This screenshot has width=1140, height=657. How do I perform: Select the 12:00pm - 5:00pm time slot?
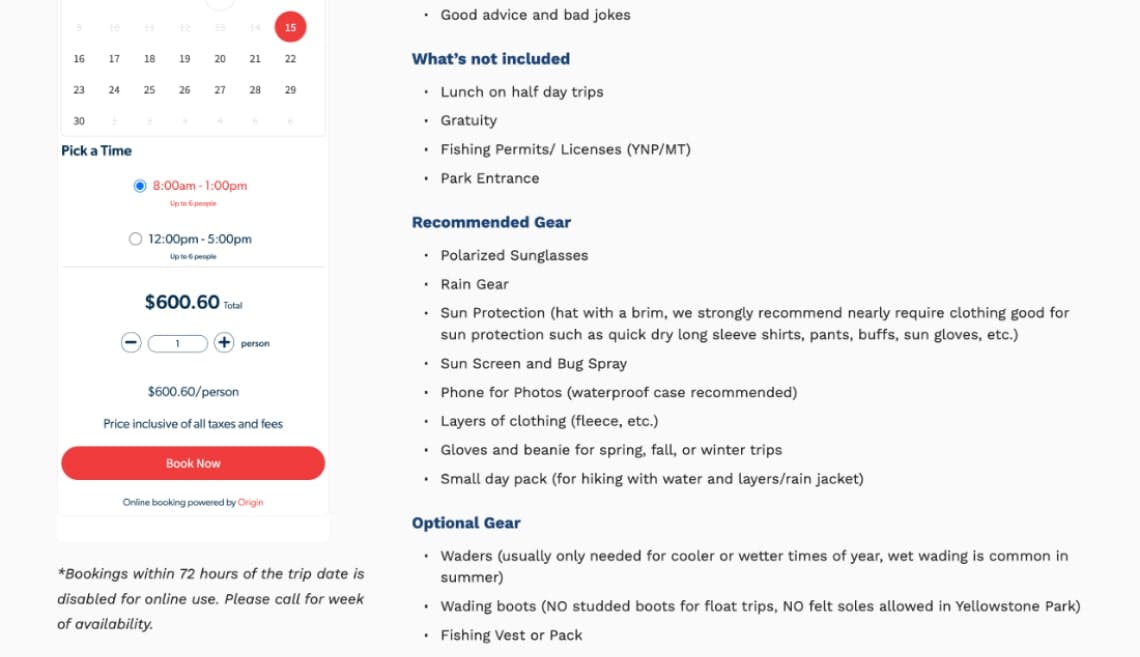coord(136,238)
